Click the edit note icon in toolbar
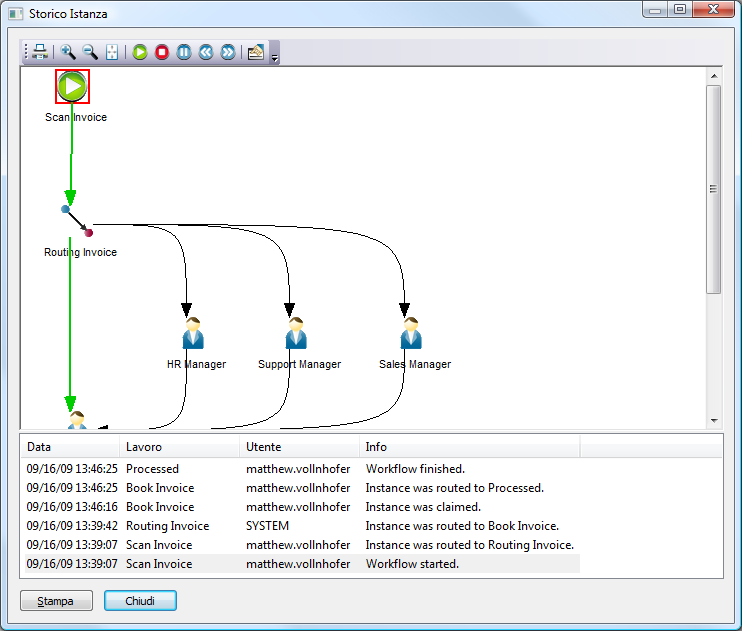This screenshot has height=631, width=742. (256, 52)
